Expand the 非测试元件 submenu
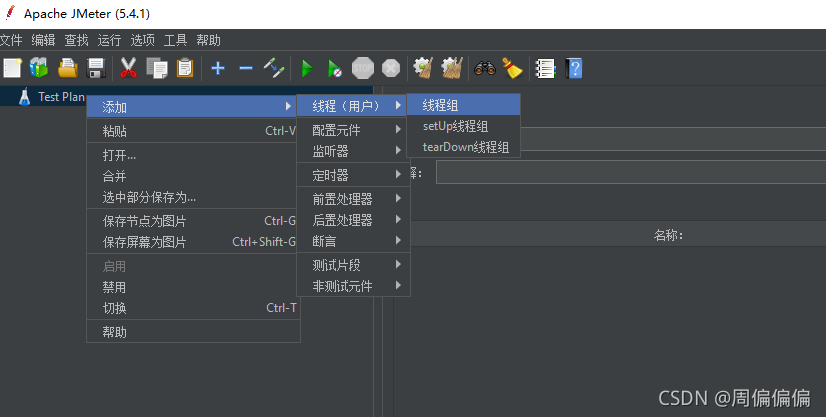This screenshot has width=826, height=417. [x=353, y=286]
